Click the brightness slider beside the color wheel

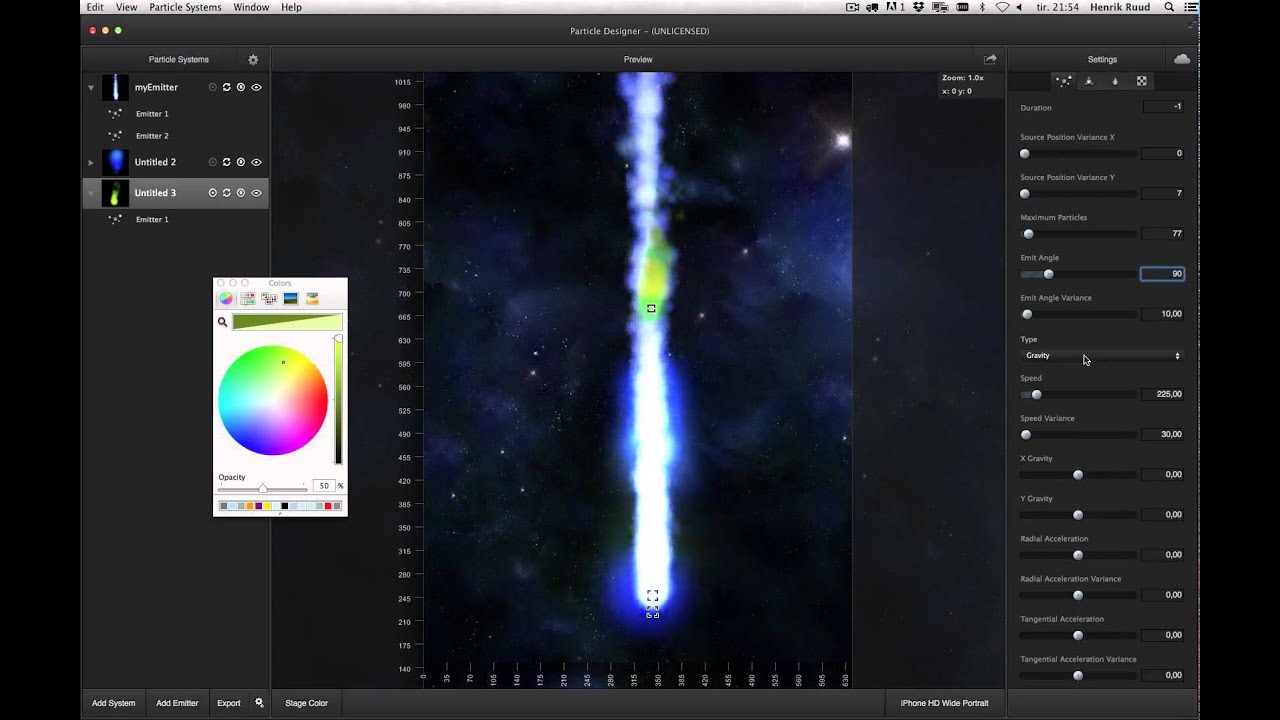(x=338, y=400)
